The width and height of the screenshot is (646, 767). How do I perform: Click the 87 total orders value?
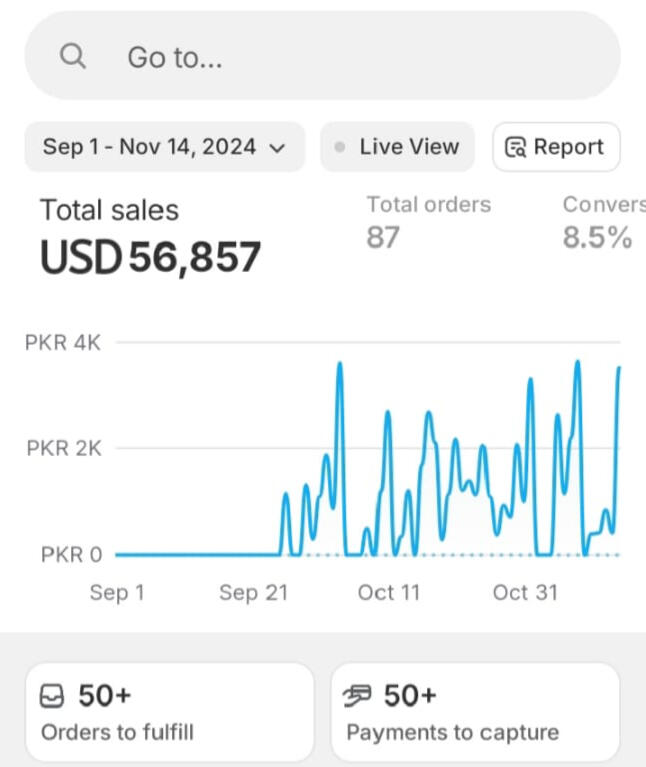click(382, 237)
